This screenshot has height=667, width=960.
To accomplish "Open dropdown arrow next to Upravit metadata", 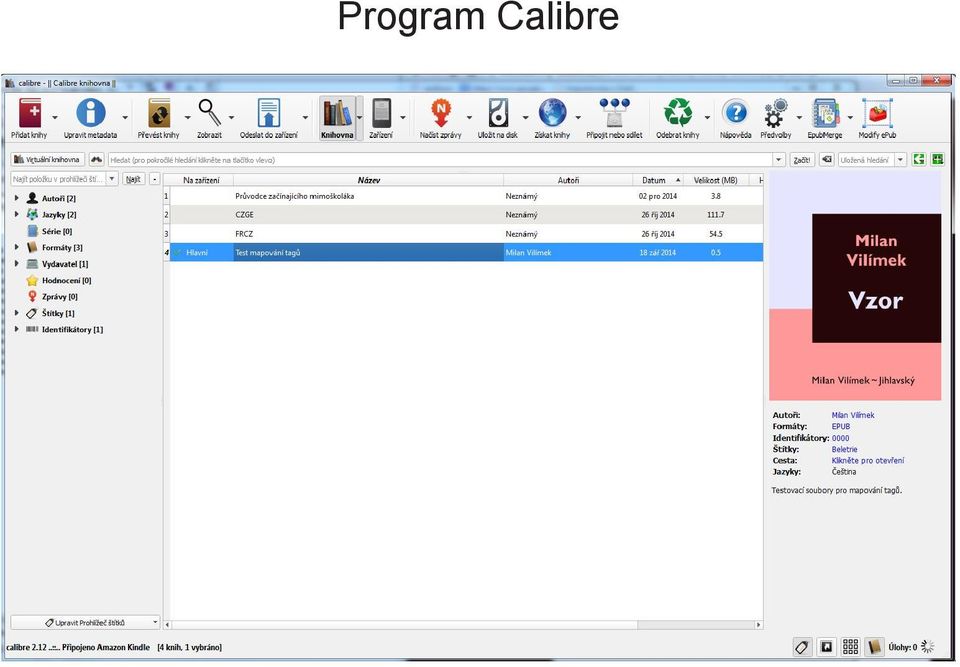I will [x=125, y=118].
